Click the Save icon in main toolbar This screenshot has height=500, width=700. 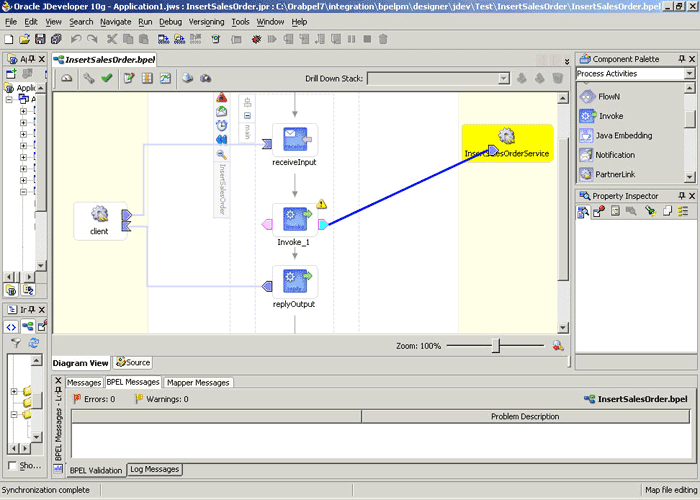(40, 39)
